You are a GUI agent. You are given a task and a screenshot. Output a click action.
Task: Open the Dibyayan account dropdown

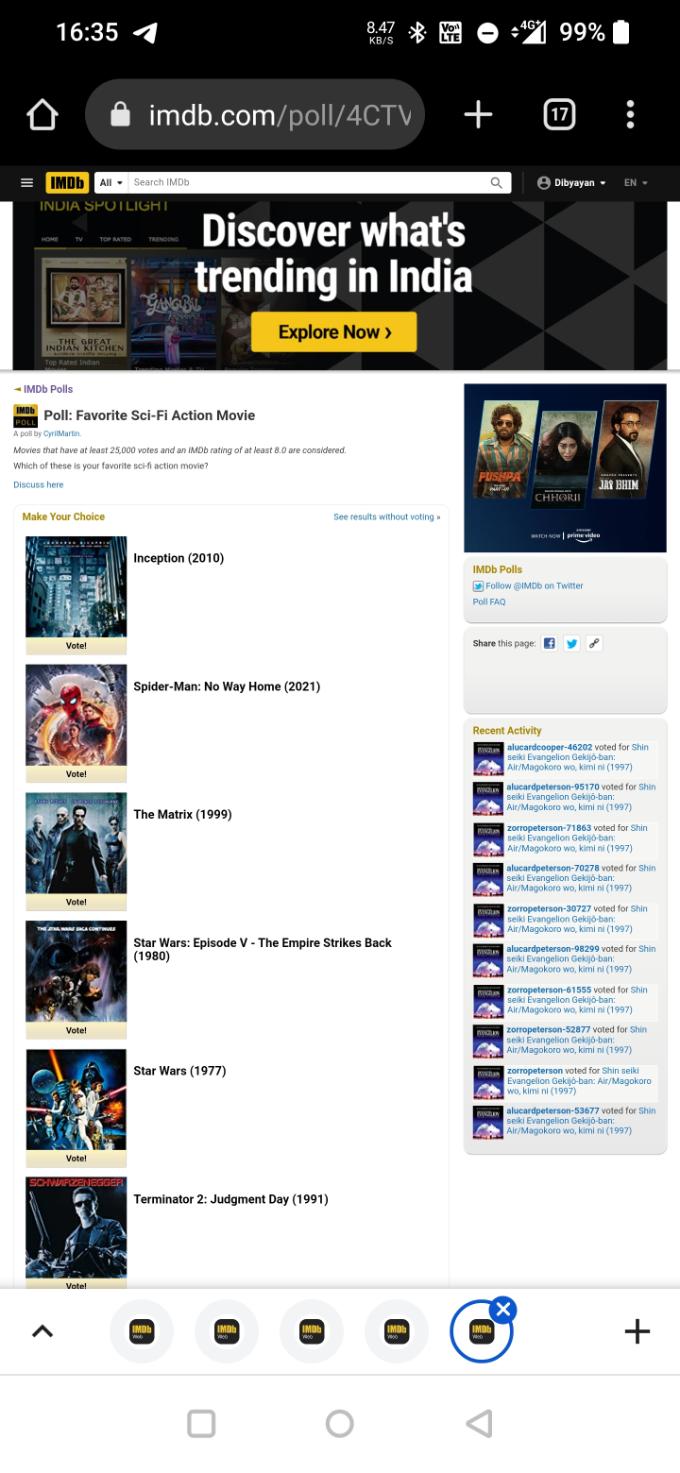572,183
